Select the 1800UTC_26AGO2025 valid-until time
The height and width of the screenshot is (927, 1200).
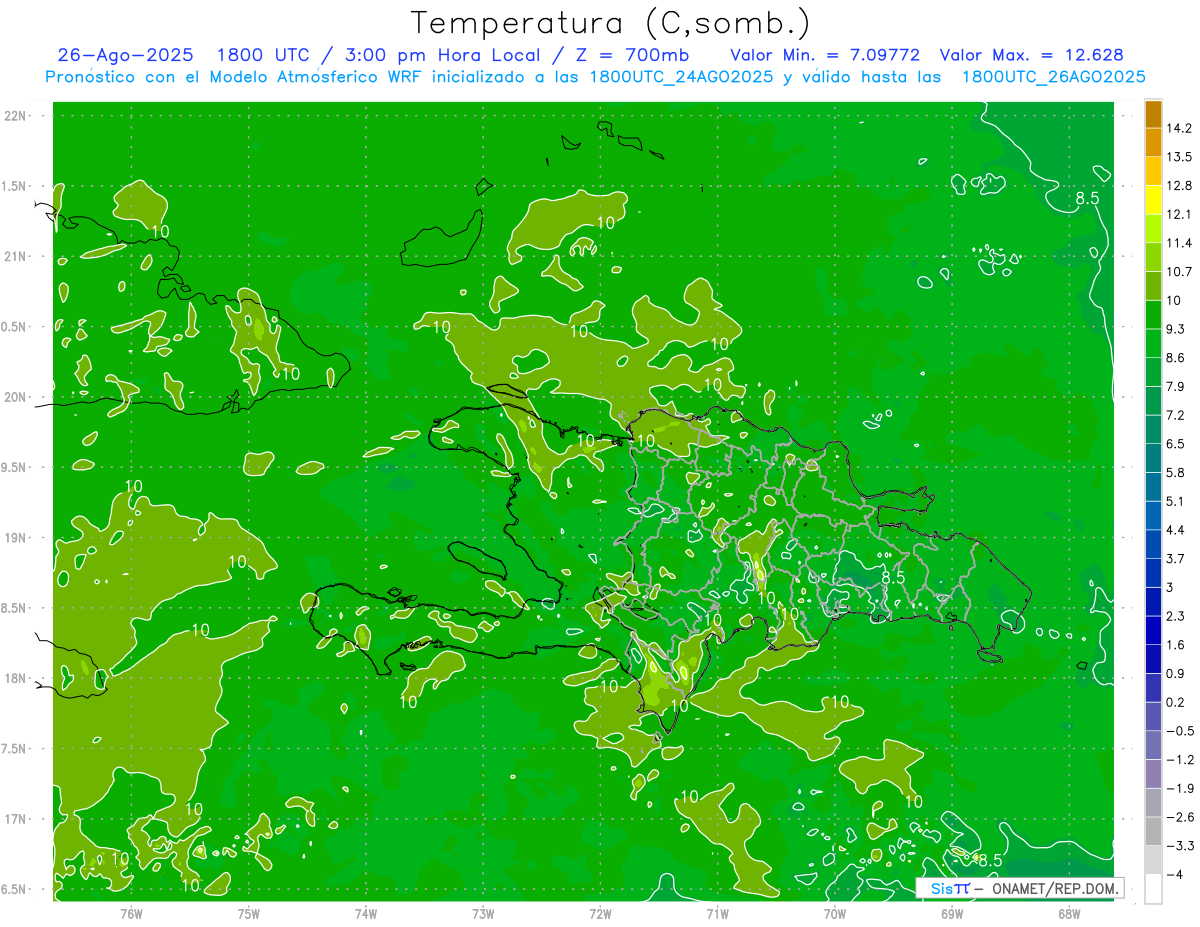coord(1053,76)
